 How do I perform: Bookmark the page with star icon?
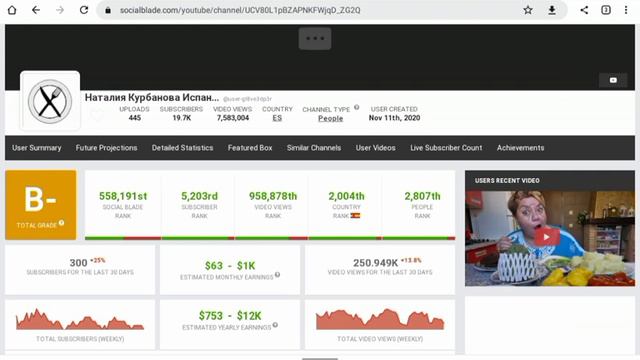tap(528, 10)
